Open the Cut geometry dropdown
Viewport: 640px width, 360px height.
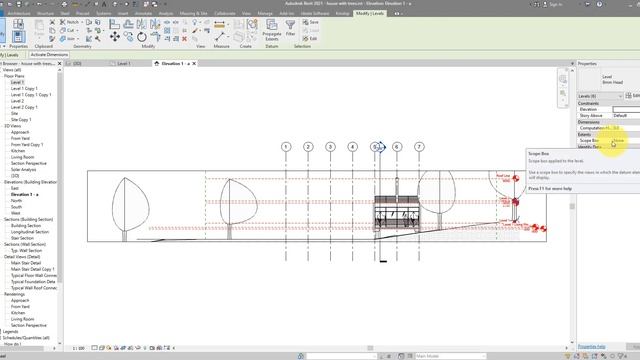[77, 30]
